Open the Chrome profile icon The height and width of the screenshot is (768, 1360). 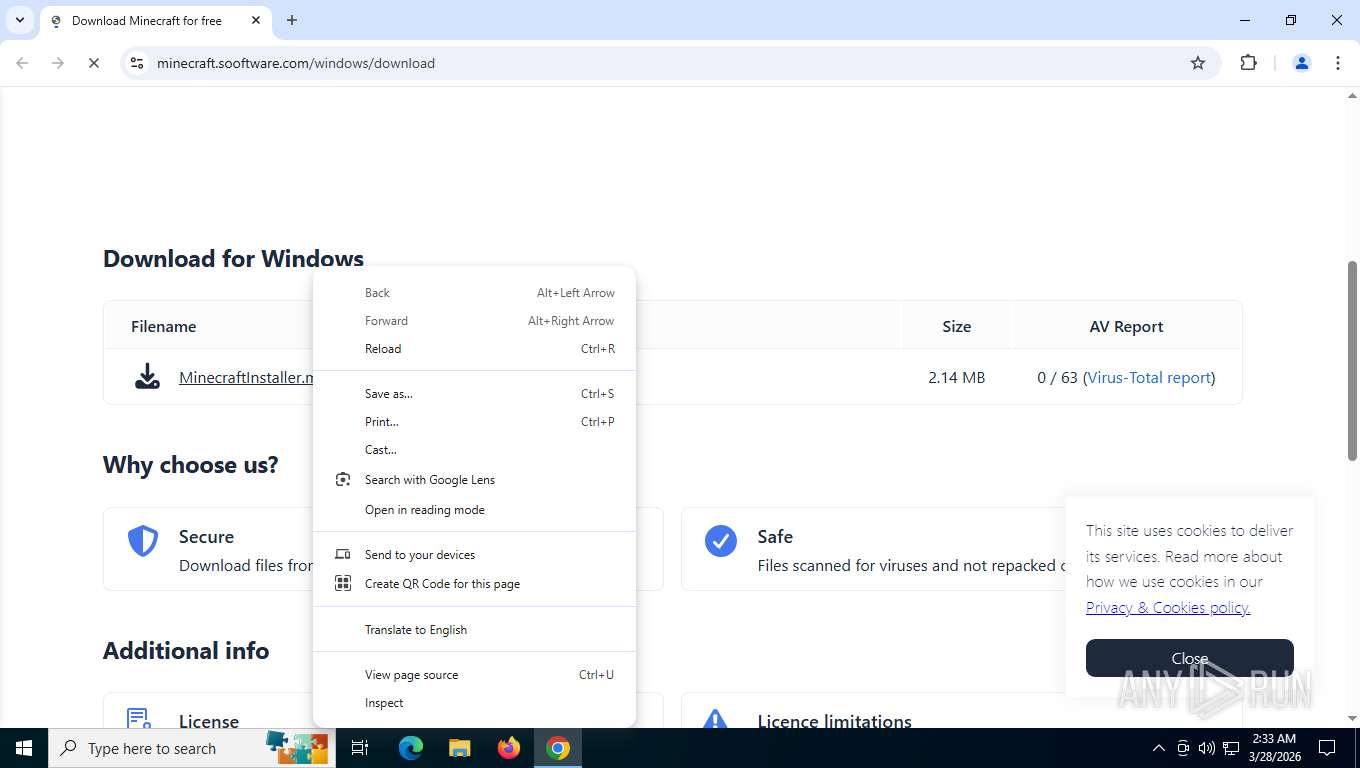pos(1302,63)
